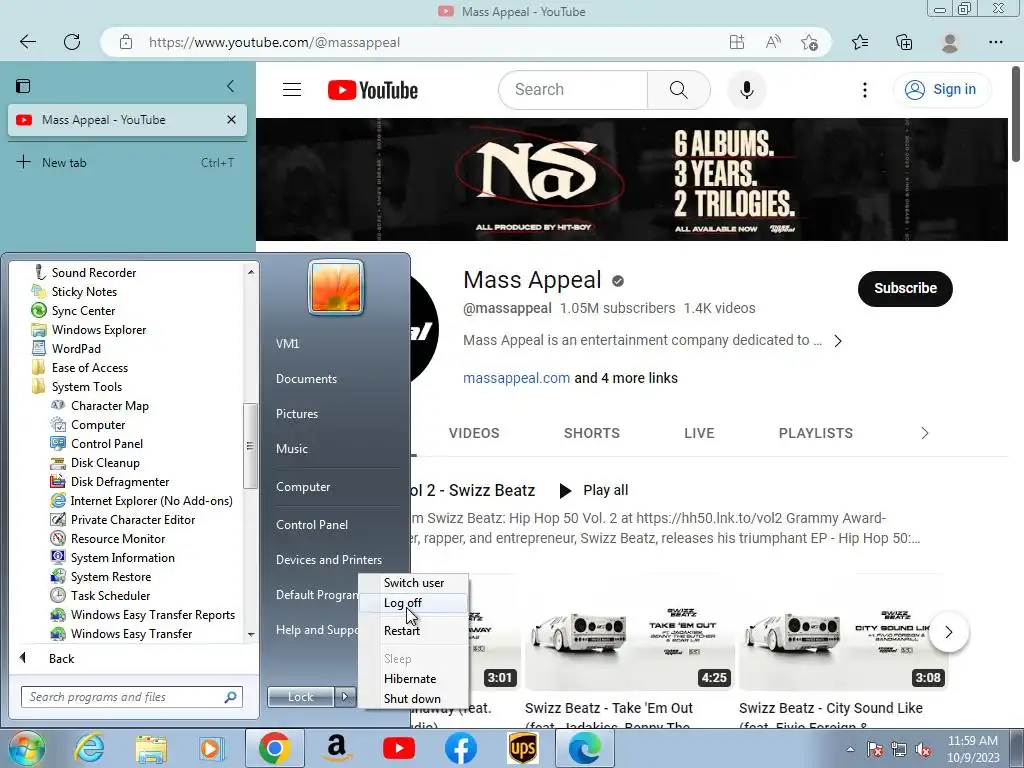Click the Lock button
Screen dimensions: 1024x768
[x=301, y=697]
